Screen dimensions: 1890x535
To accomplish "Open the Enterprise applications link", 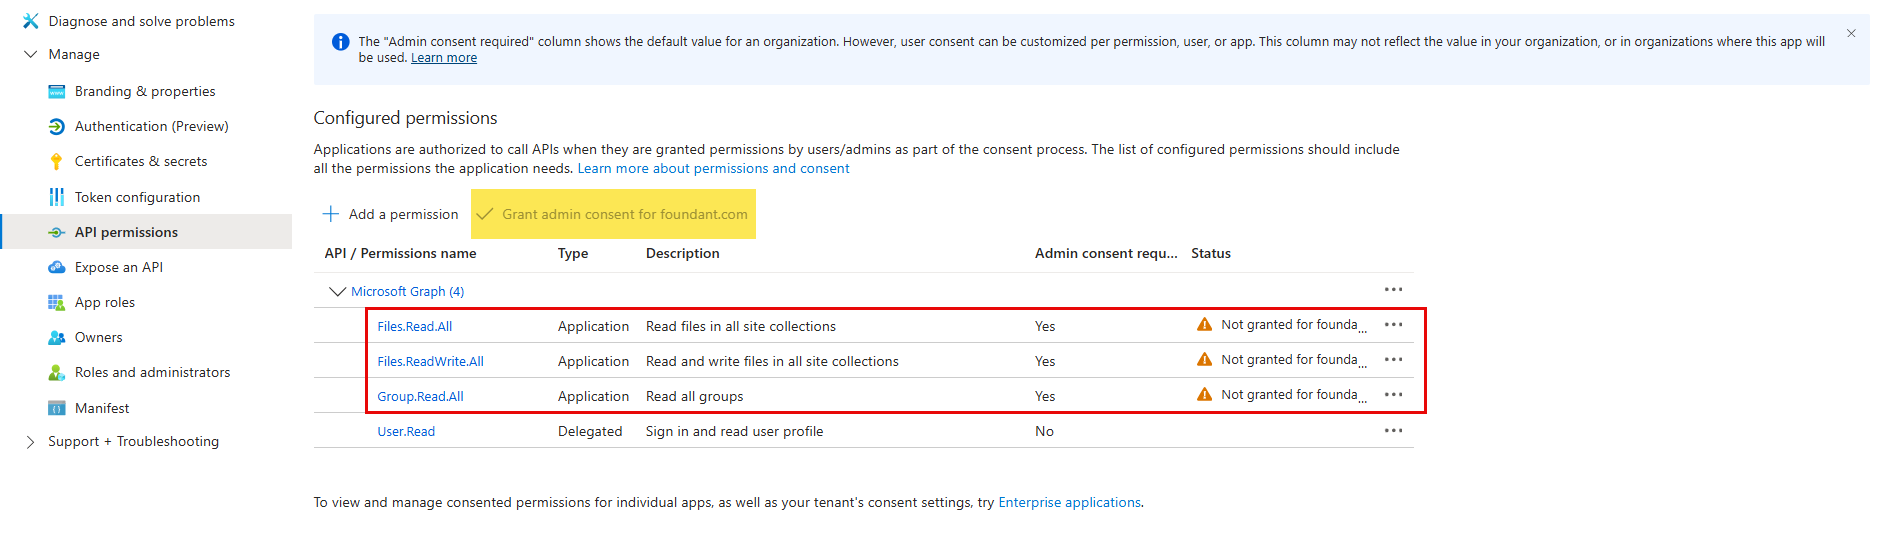I will [x=1069, y=502].
